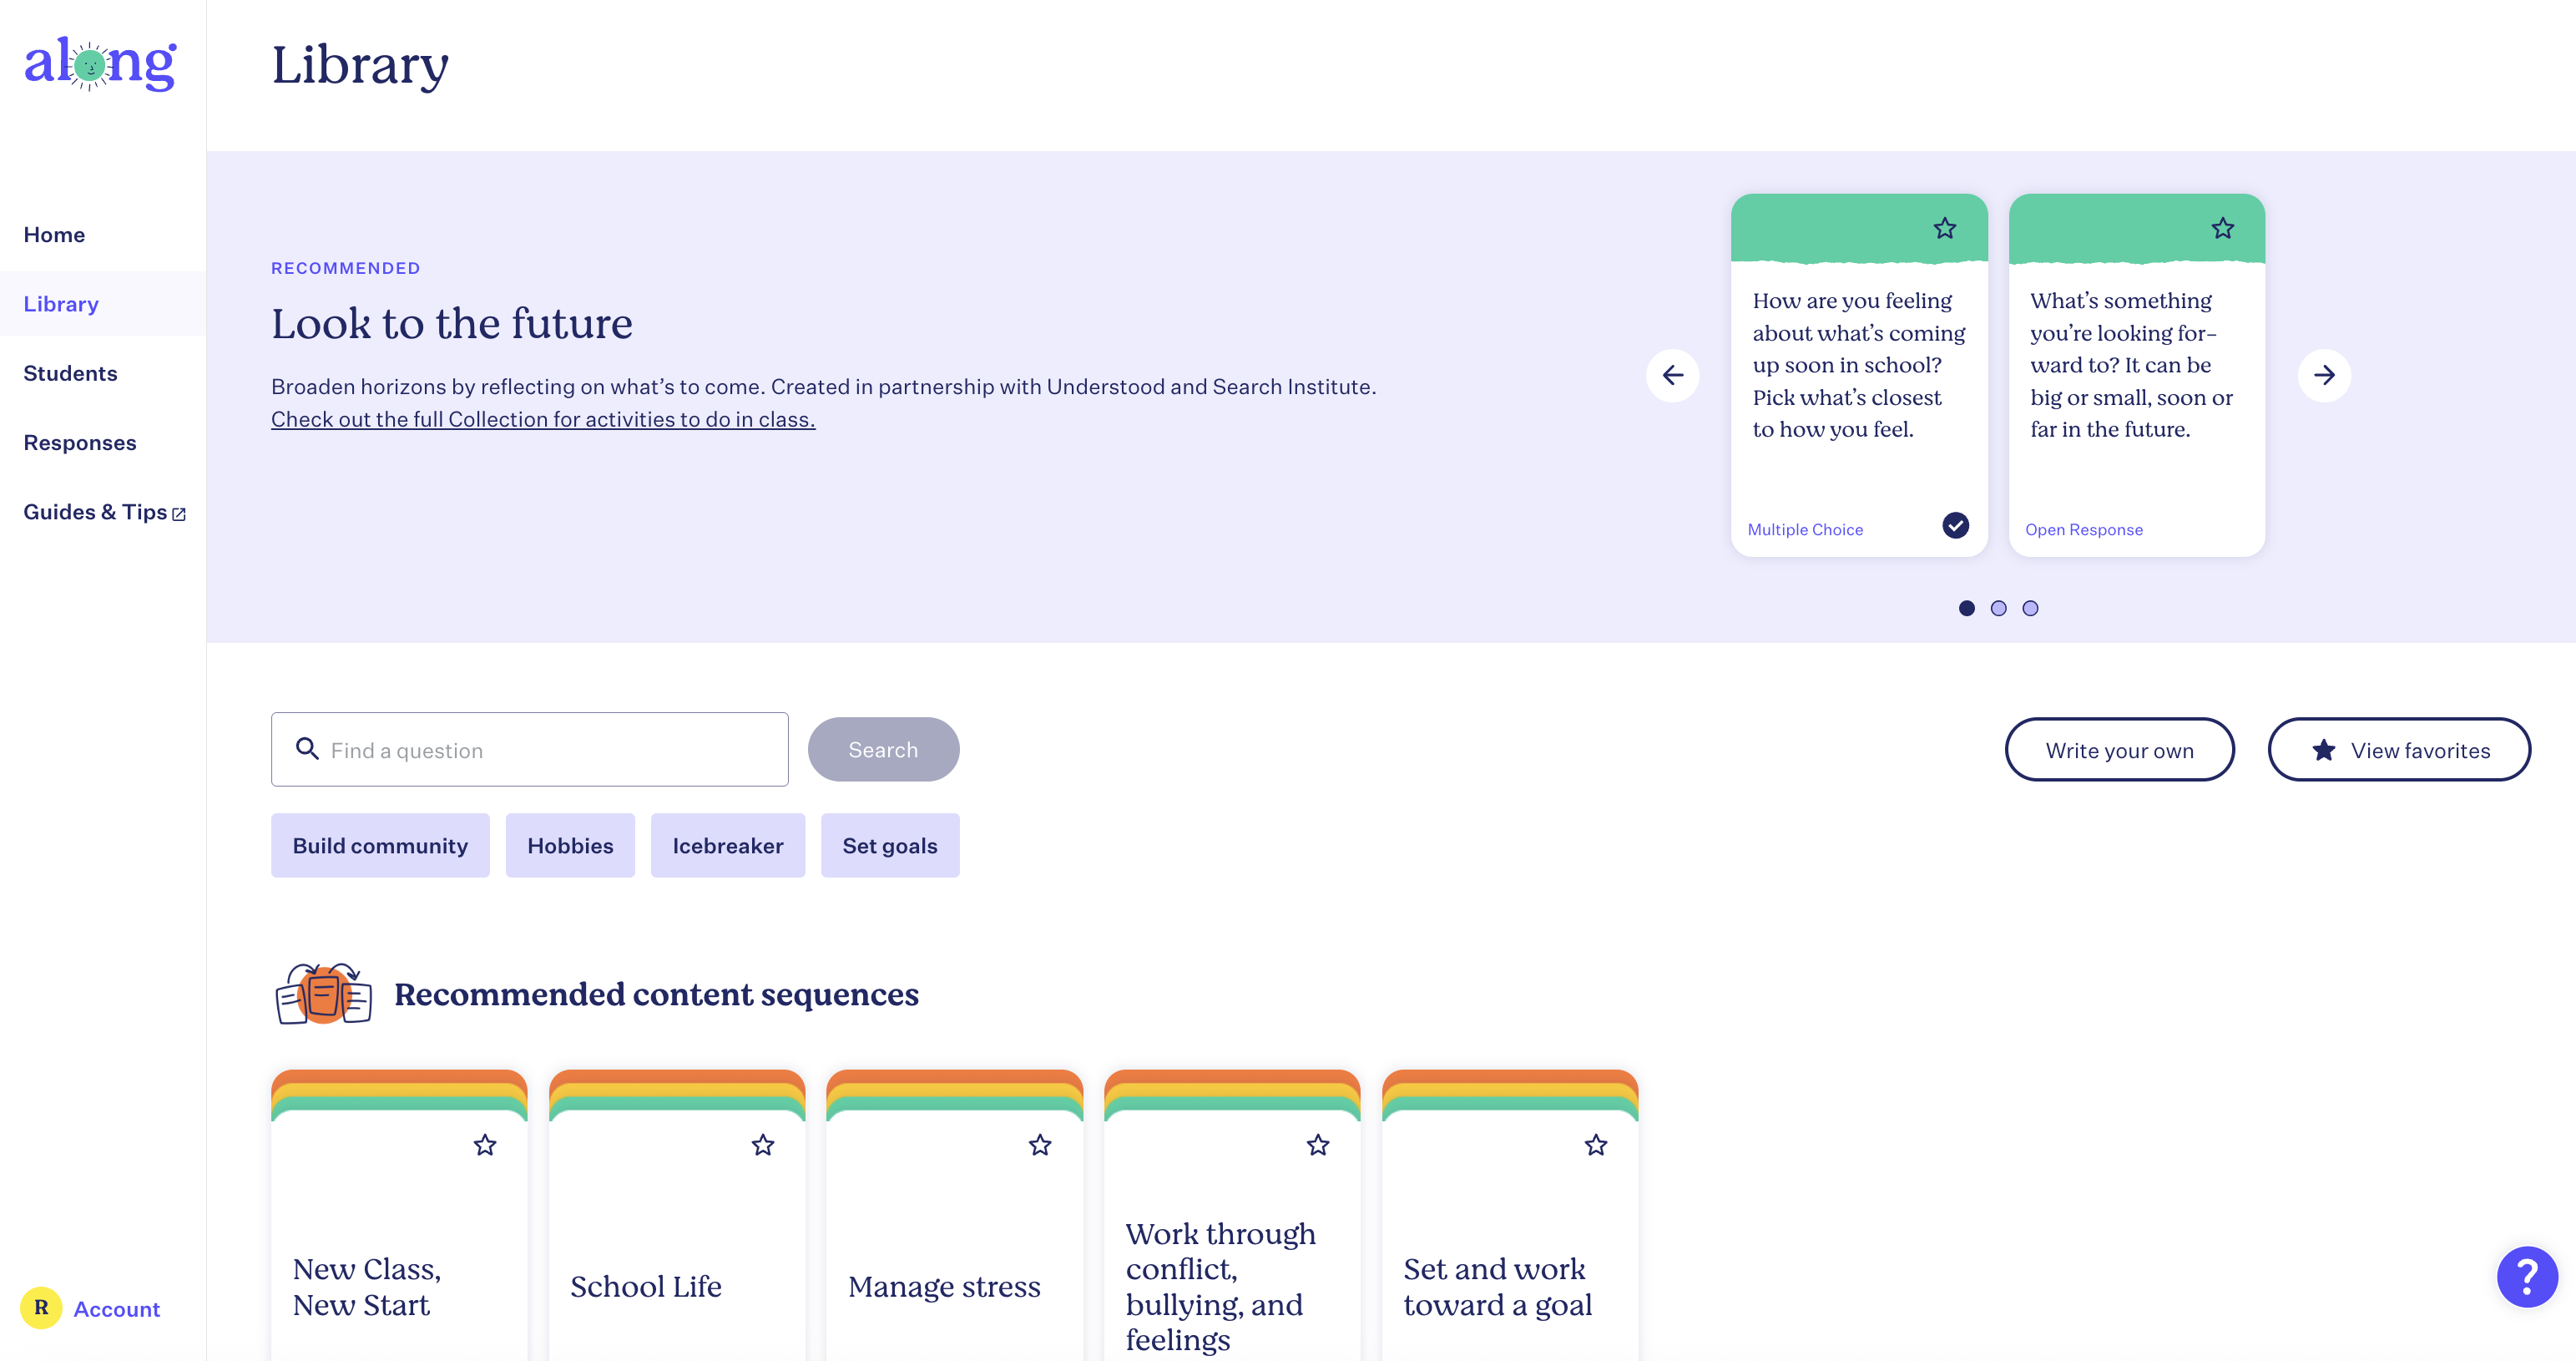This screenshot has height=1361, width=2576.
Task: Select the Icebreaker filter chip
Action: coord(727,845)
